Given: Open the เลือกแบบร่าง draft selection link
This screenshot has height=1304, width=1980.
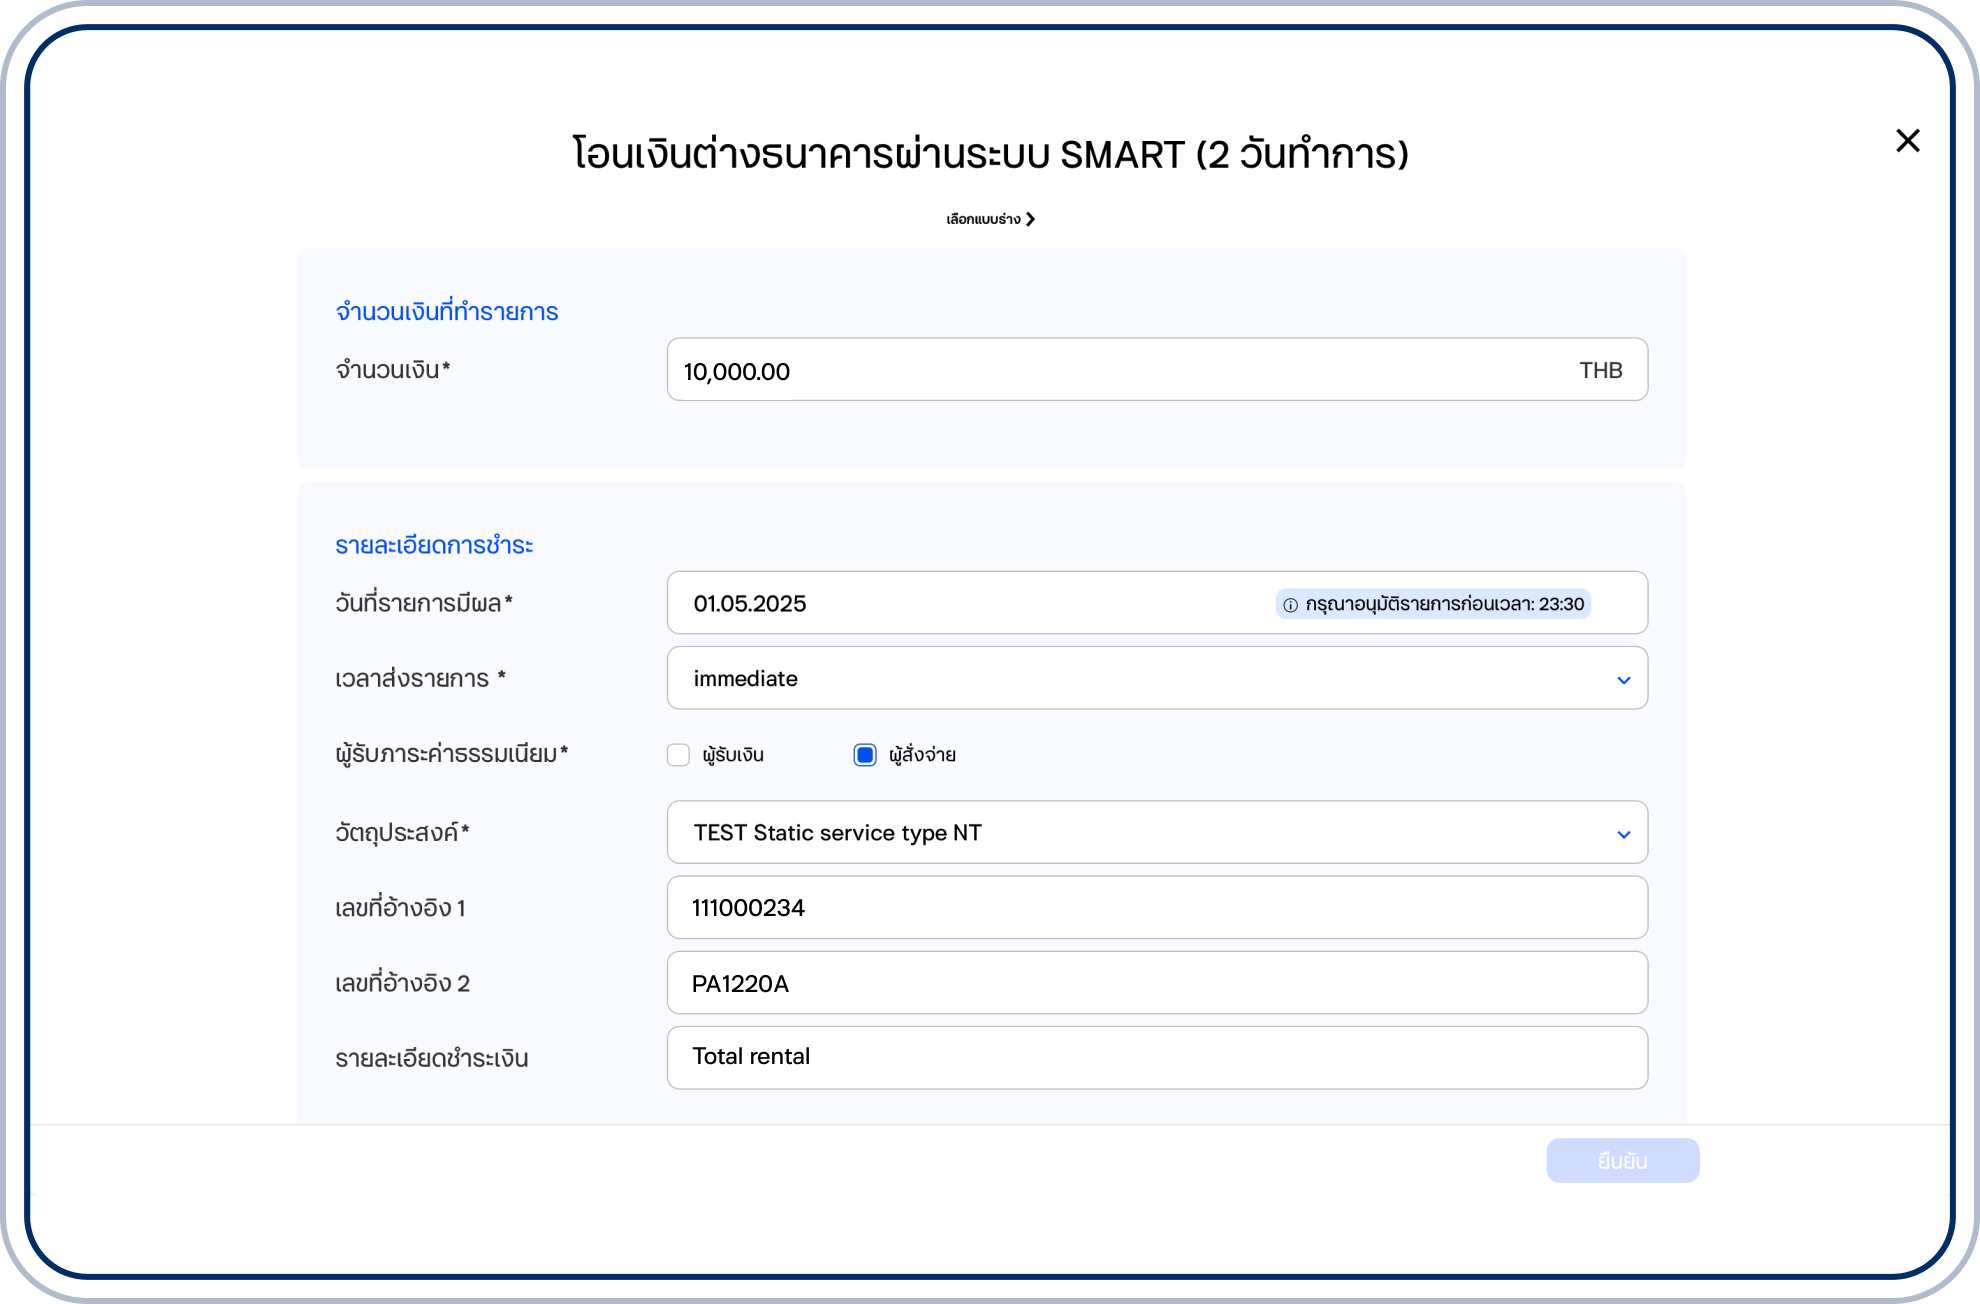Looking at the screenshot, I should point(983,219).
